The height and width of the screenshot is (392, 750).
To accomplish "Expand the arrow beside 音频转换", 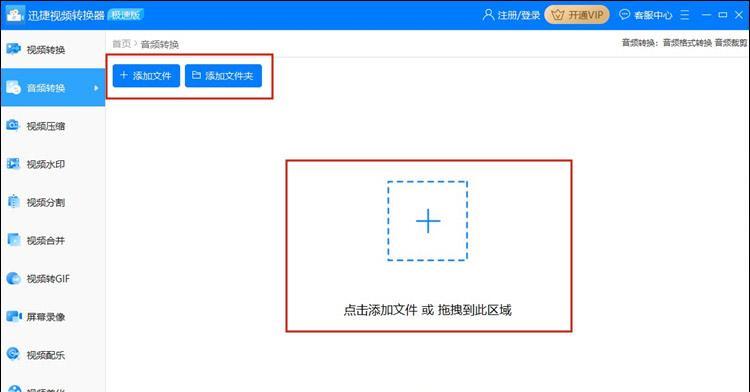I will click(x=96, y=88).
